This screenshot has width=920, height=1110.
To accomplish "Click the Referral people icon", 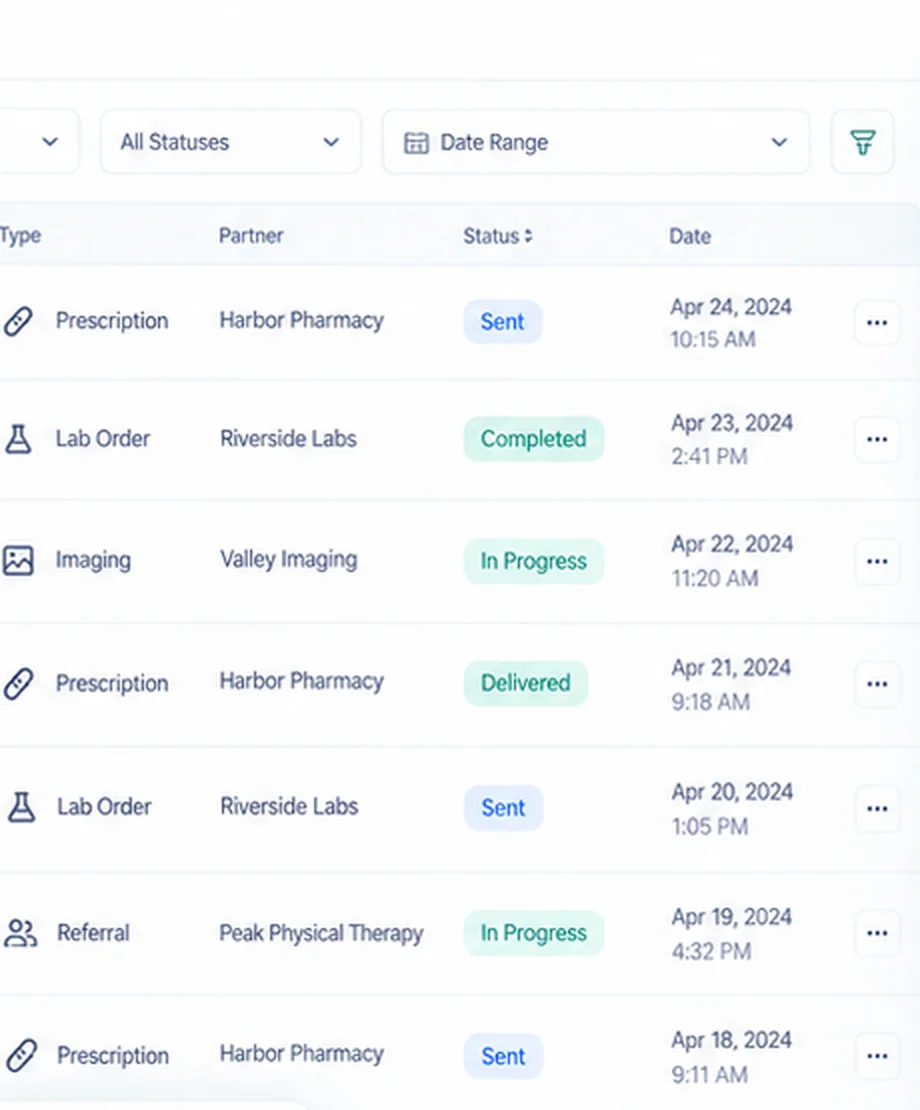I will pyautogui.click(x=21, y=933).
